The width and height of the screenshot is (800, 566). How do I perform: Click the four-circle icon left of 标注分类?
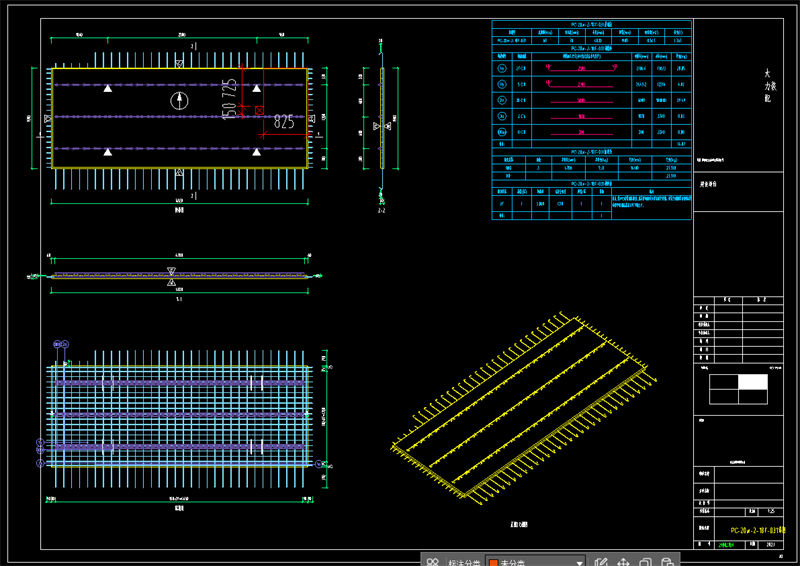coord(433,562)
